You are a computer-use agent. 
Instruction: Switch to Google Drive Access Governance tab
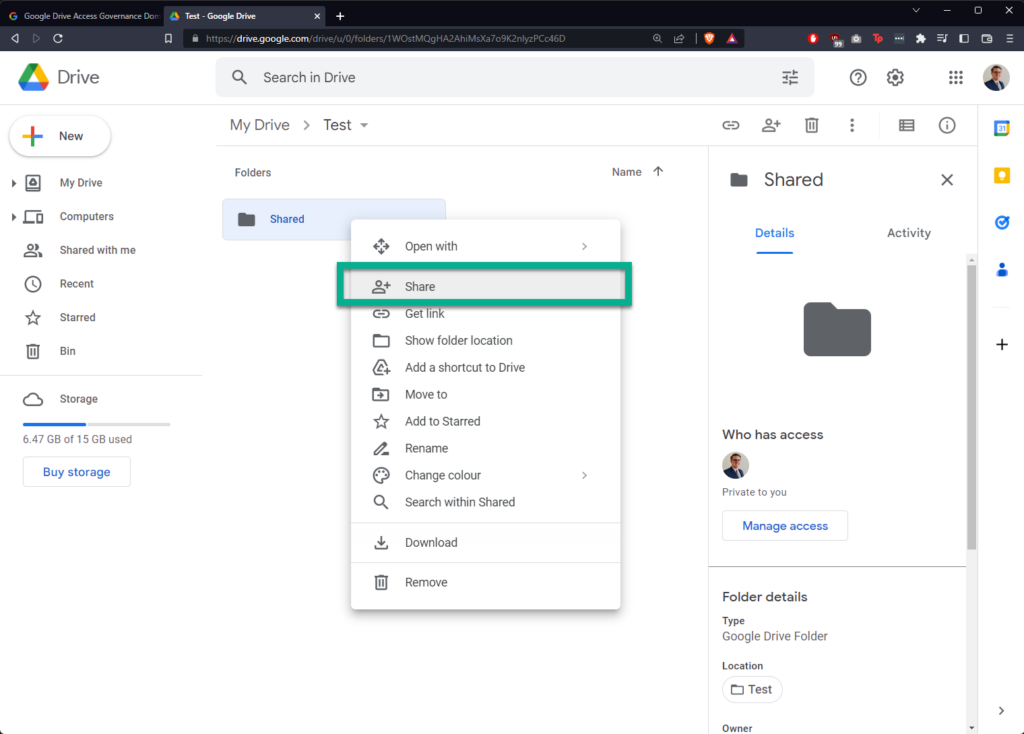pos(83,16)
